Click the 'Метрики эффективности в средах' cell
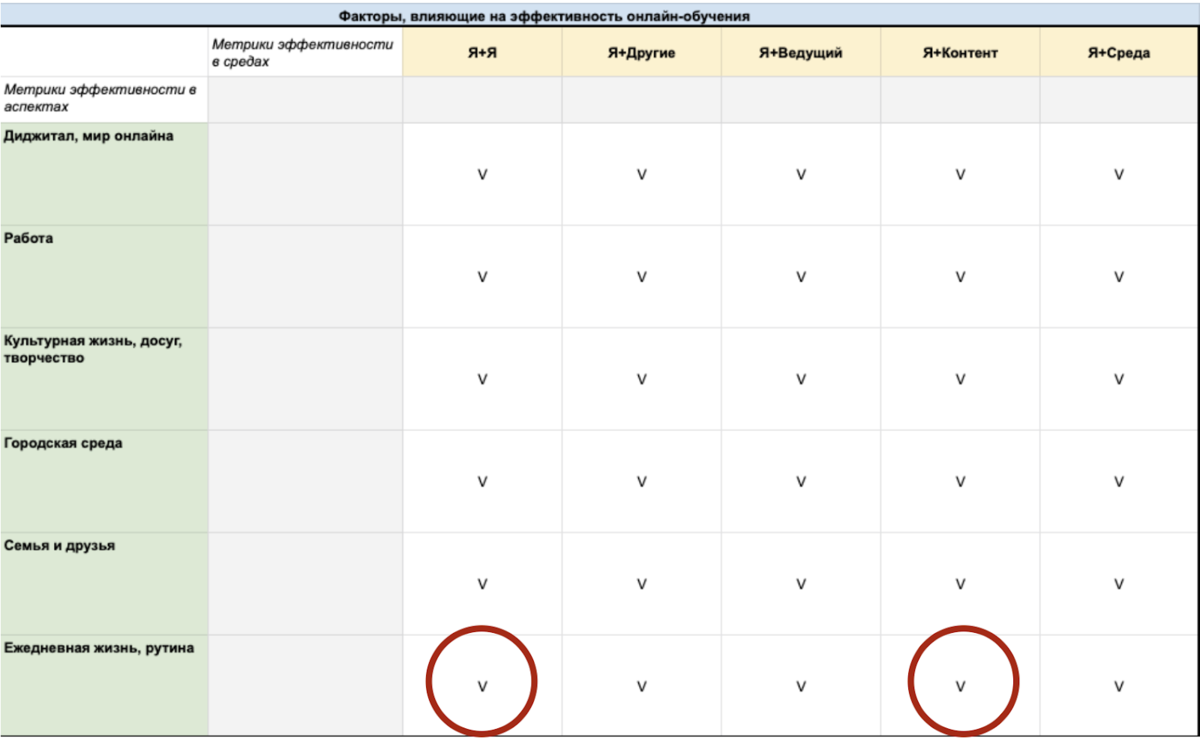1200x741 pixels. [x=305, y=52]
